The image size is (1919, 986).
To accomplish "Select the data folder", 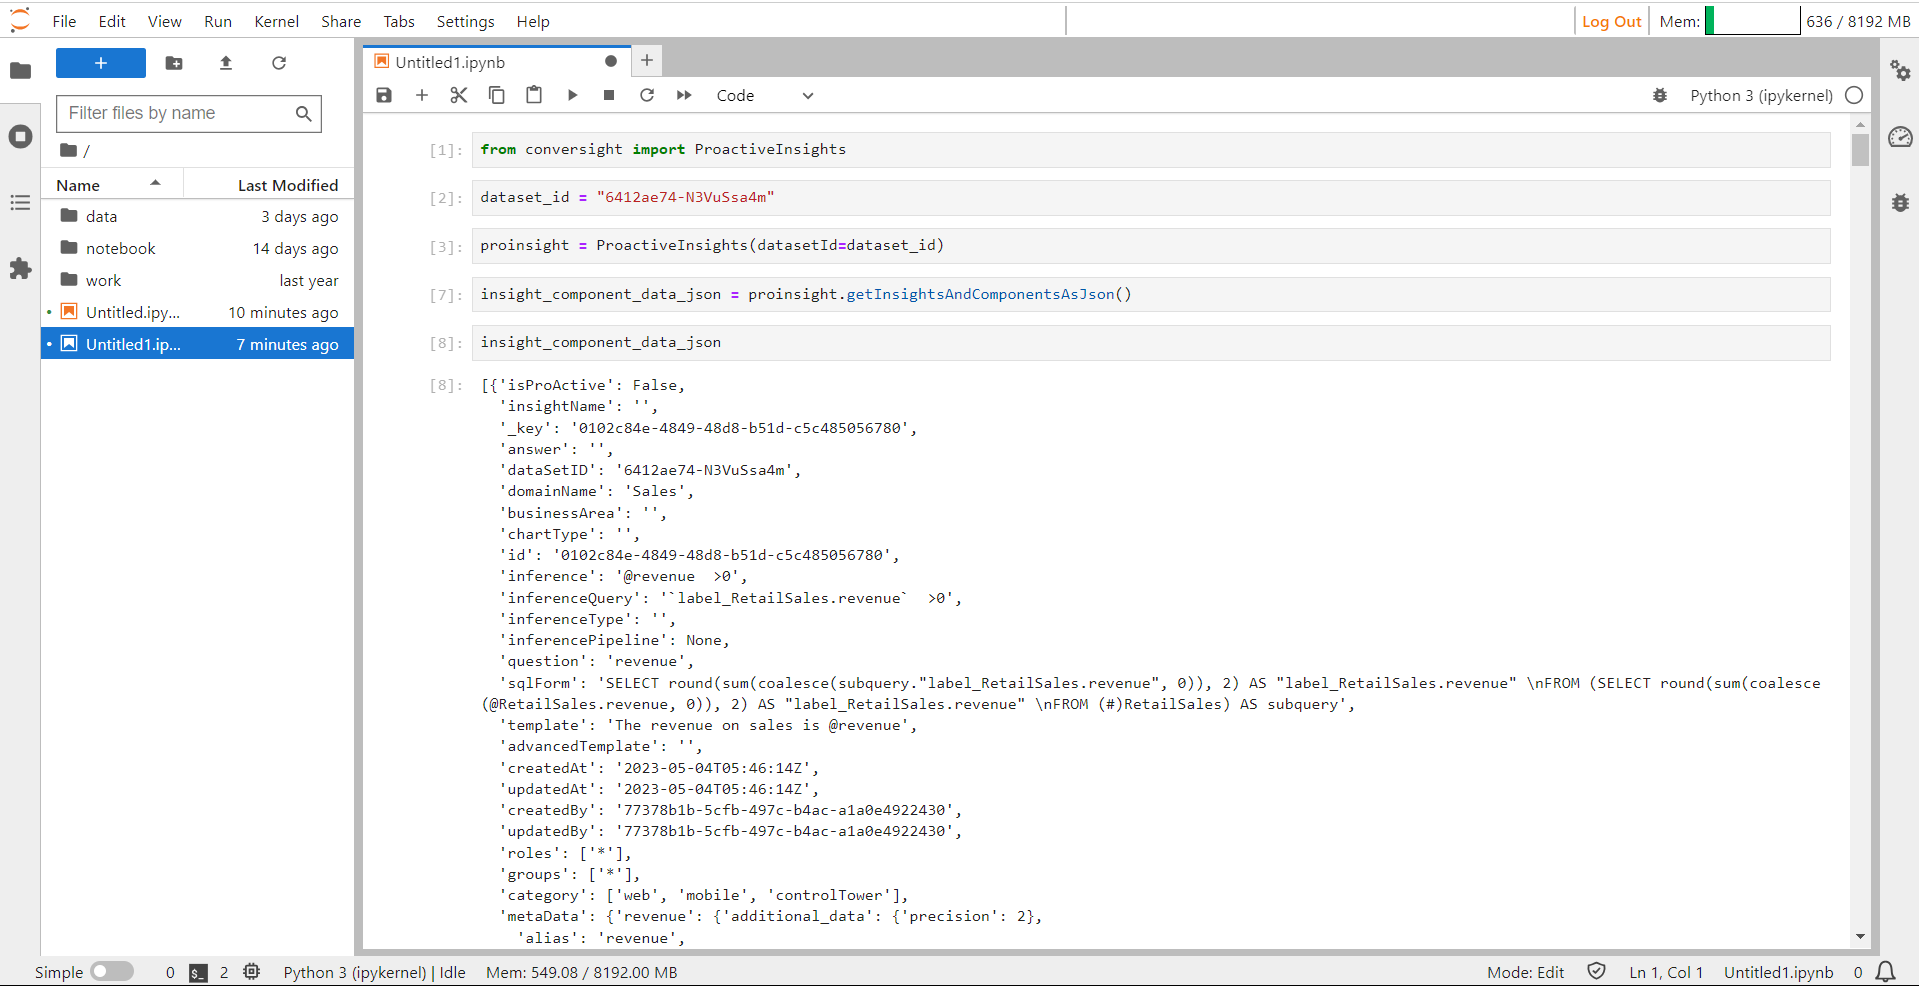I will tap(198, 216).
